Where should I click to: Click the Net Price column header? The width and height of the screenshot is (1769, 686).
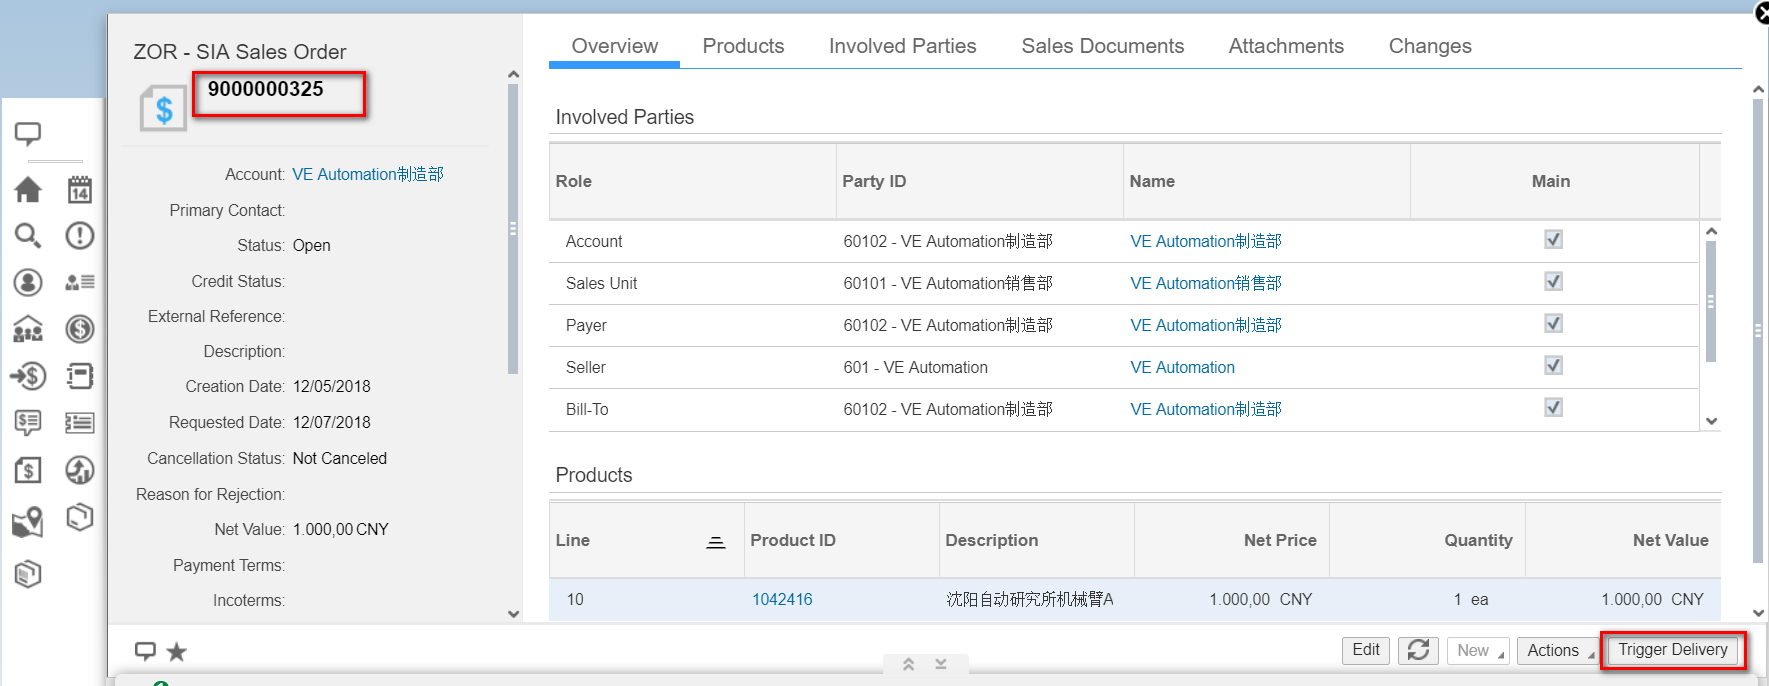1231,540
